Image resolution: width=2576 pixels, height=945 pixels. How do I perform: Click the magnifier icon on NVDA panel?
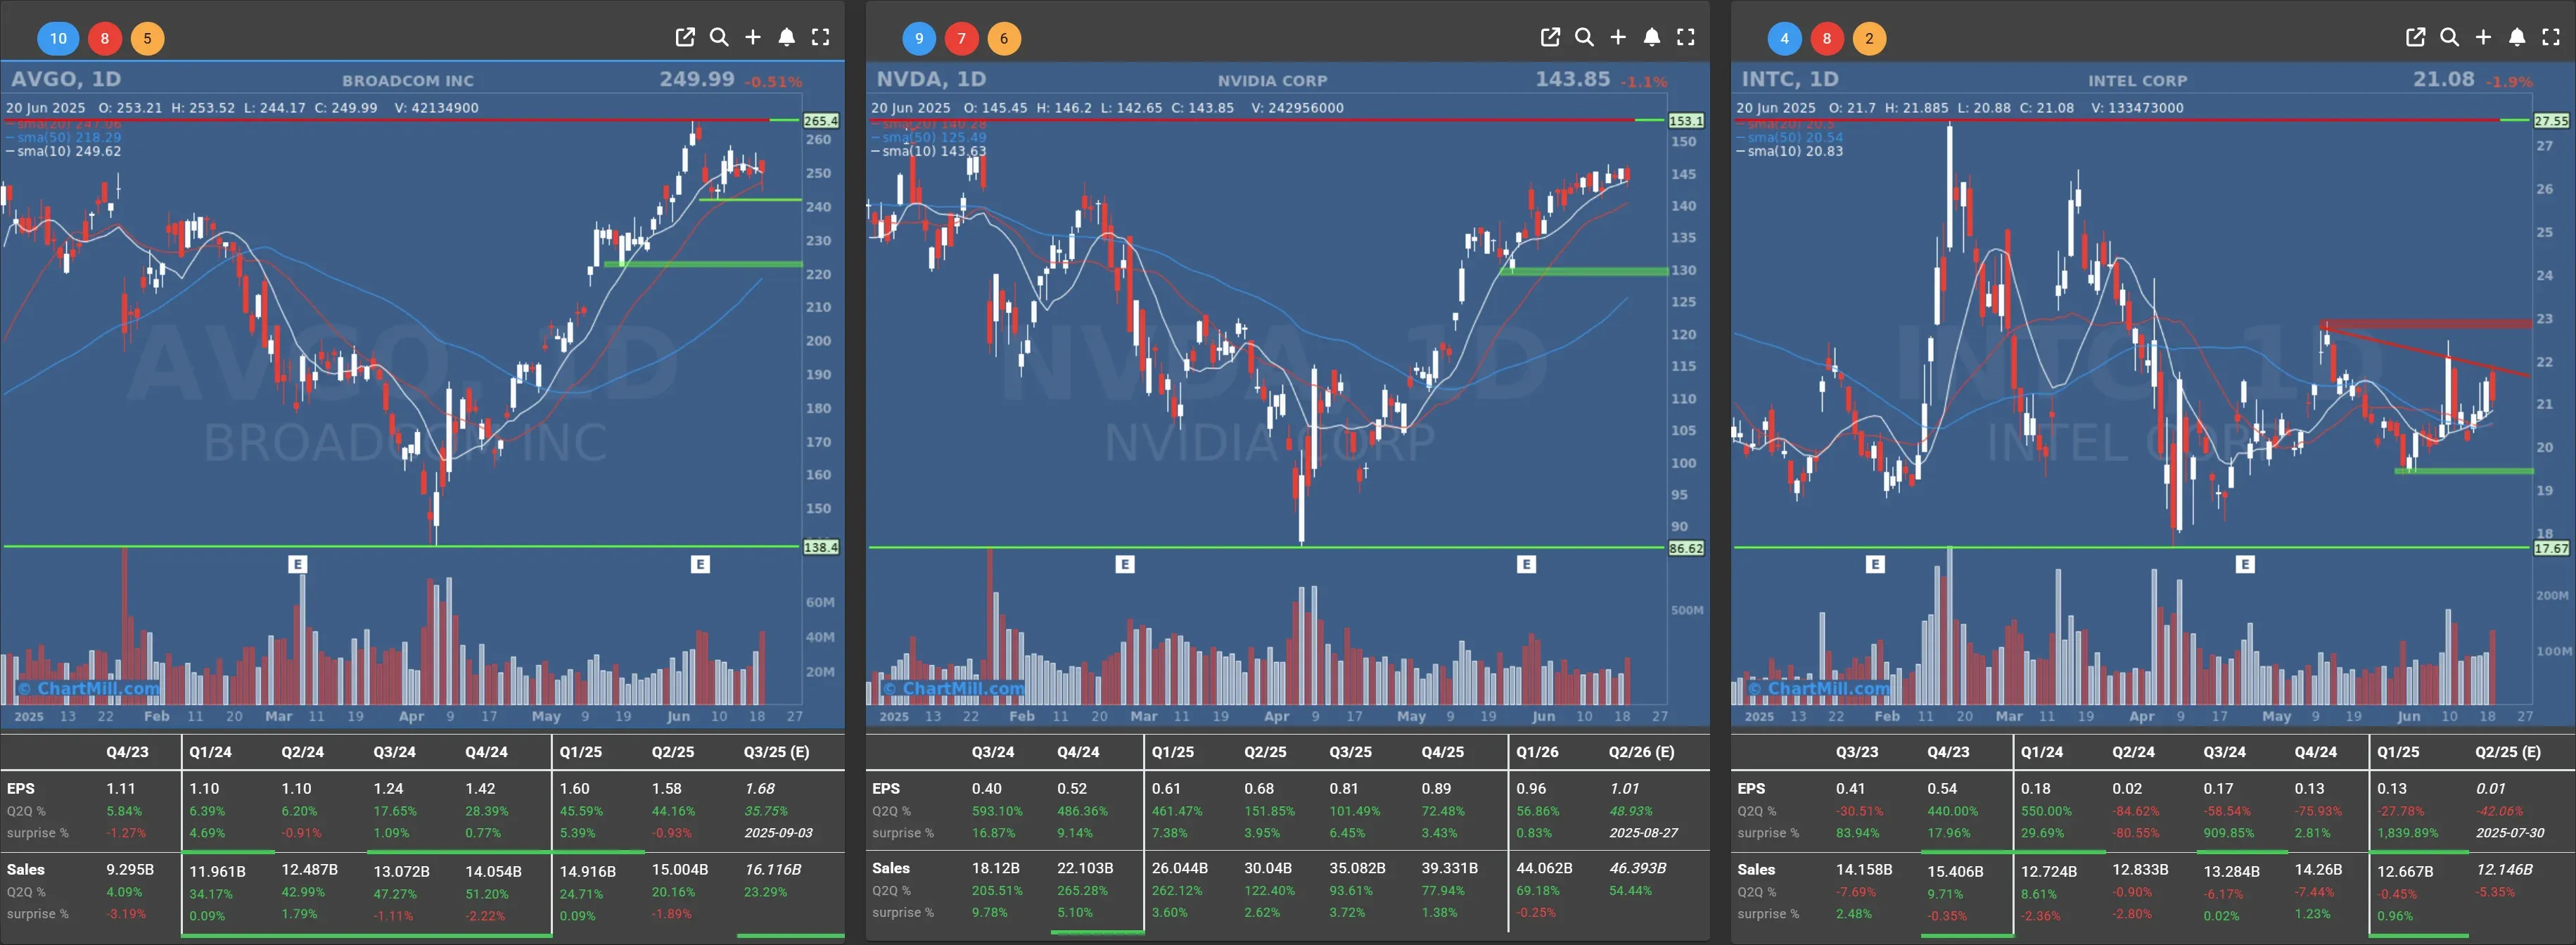1584,37
